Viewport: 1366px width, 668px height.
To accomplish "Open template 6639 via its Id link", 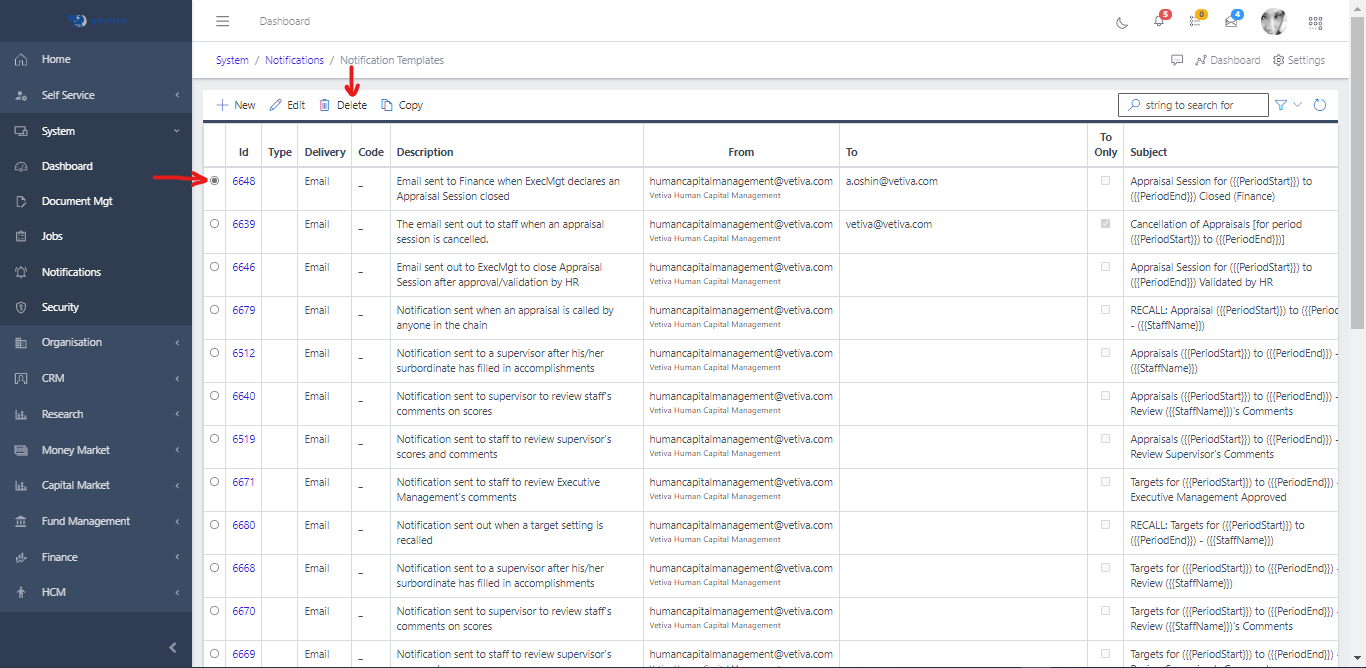I will click(243, 224).
